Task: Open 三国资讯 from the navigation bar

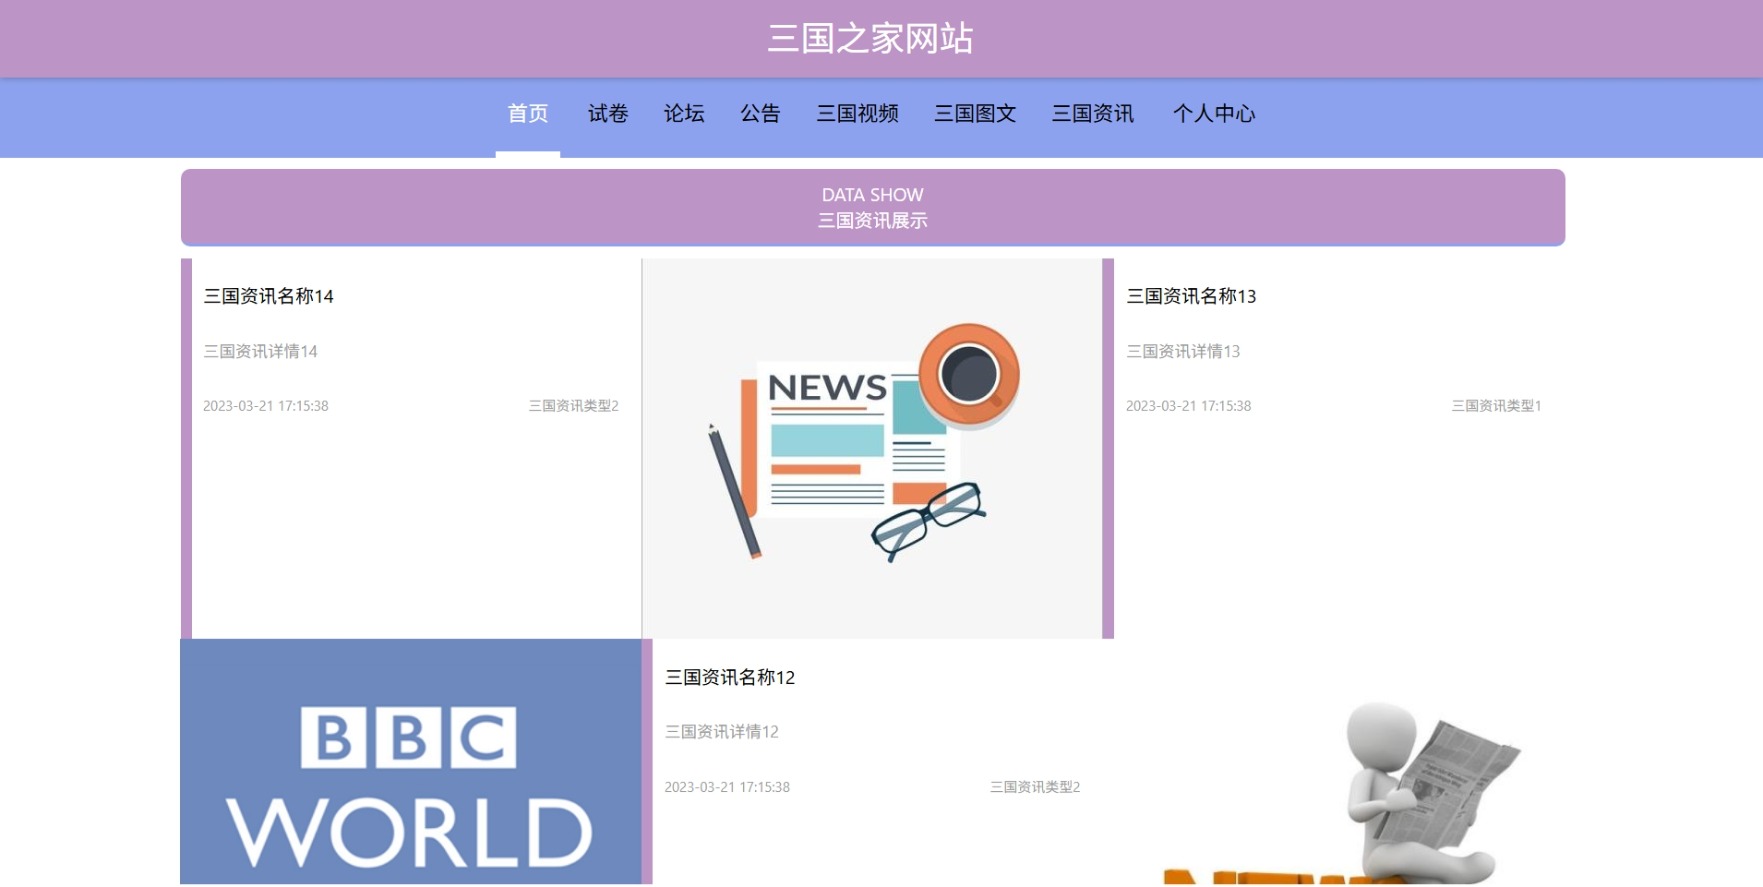Action: (1093, 114)
